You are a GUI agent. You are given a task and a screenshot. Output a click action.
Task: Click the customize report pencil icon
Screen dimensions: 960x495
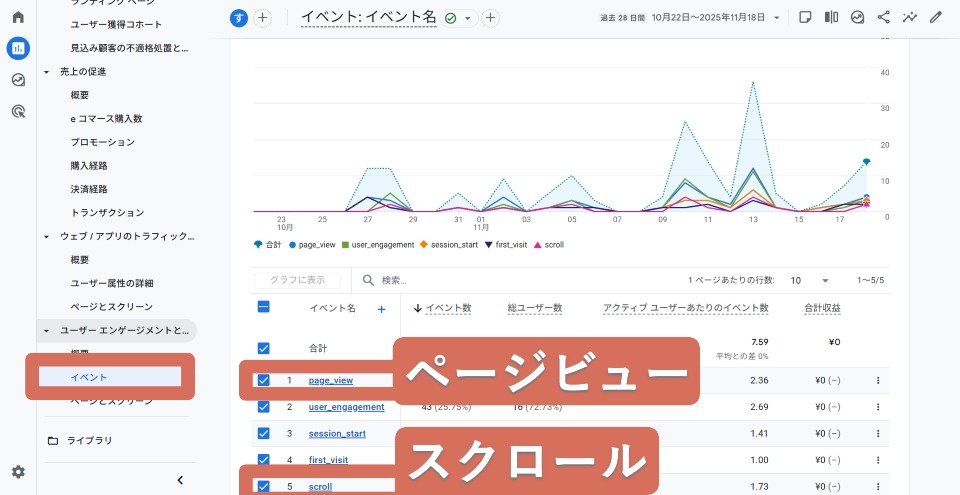(935, 17)
